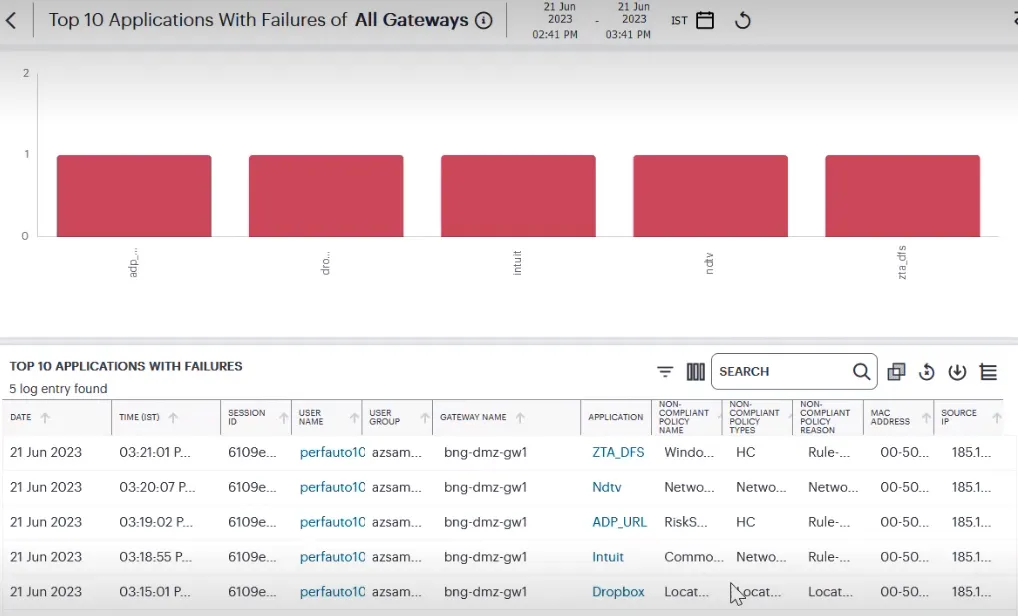Go back using the back arrow
The height and width of the screenshot is (616, 1018).
pos(11,20)
